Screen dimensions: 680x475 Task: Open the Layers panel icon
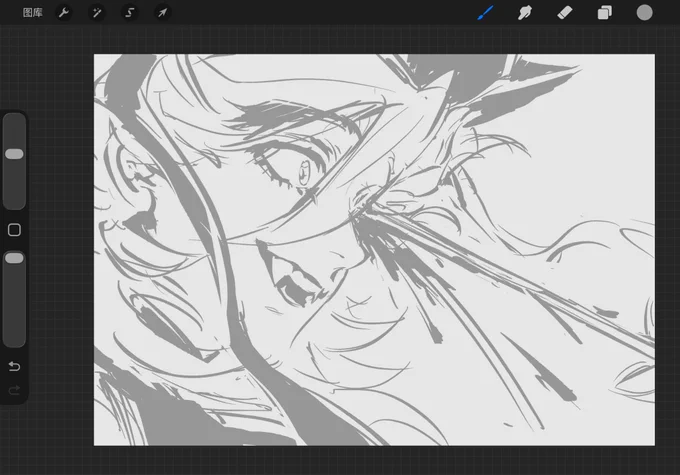pos(605,13)
